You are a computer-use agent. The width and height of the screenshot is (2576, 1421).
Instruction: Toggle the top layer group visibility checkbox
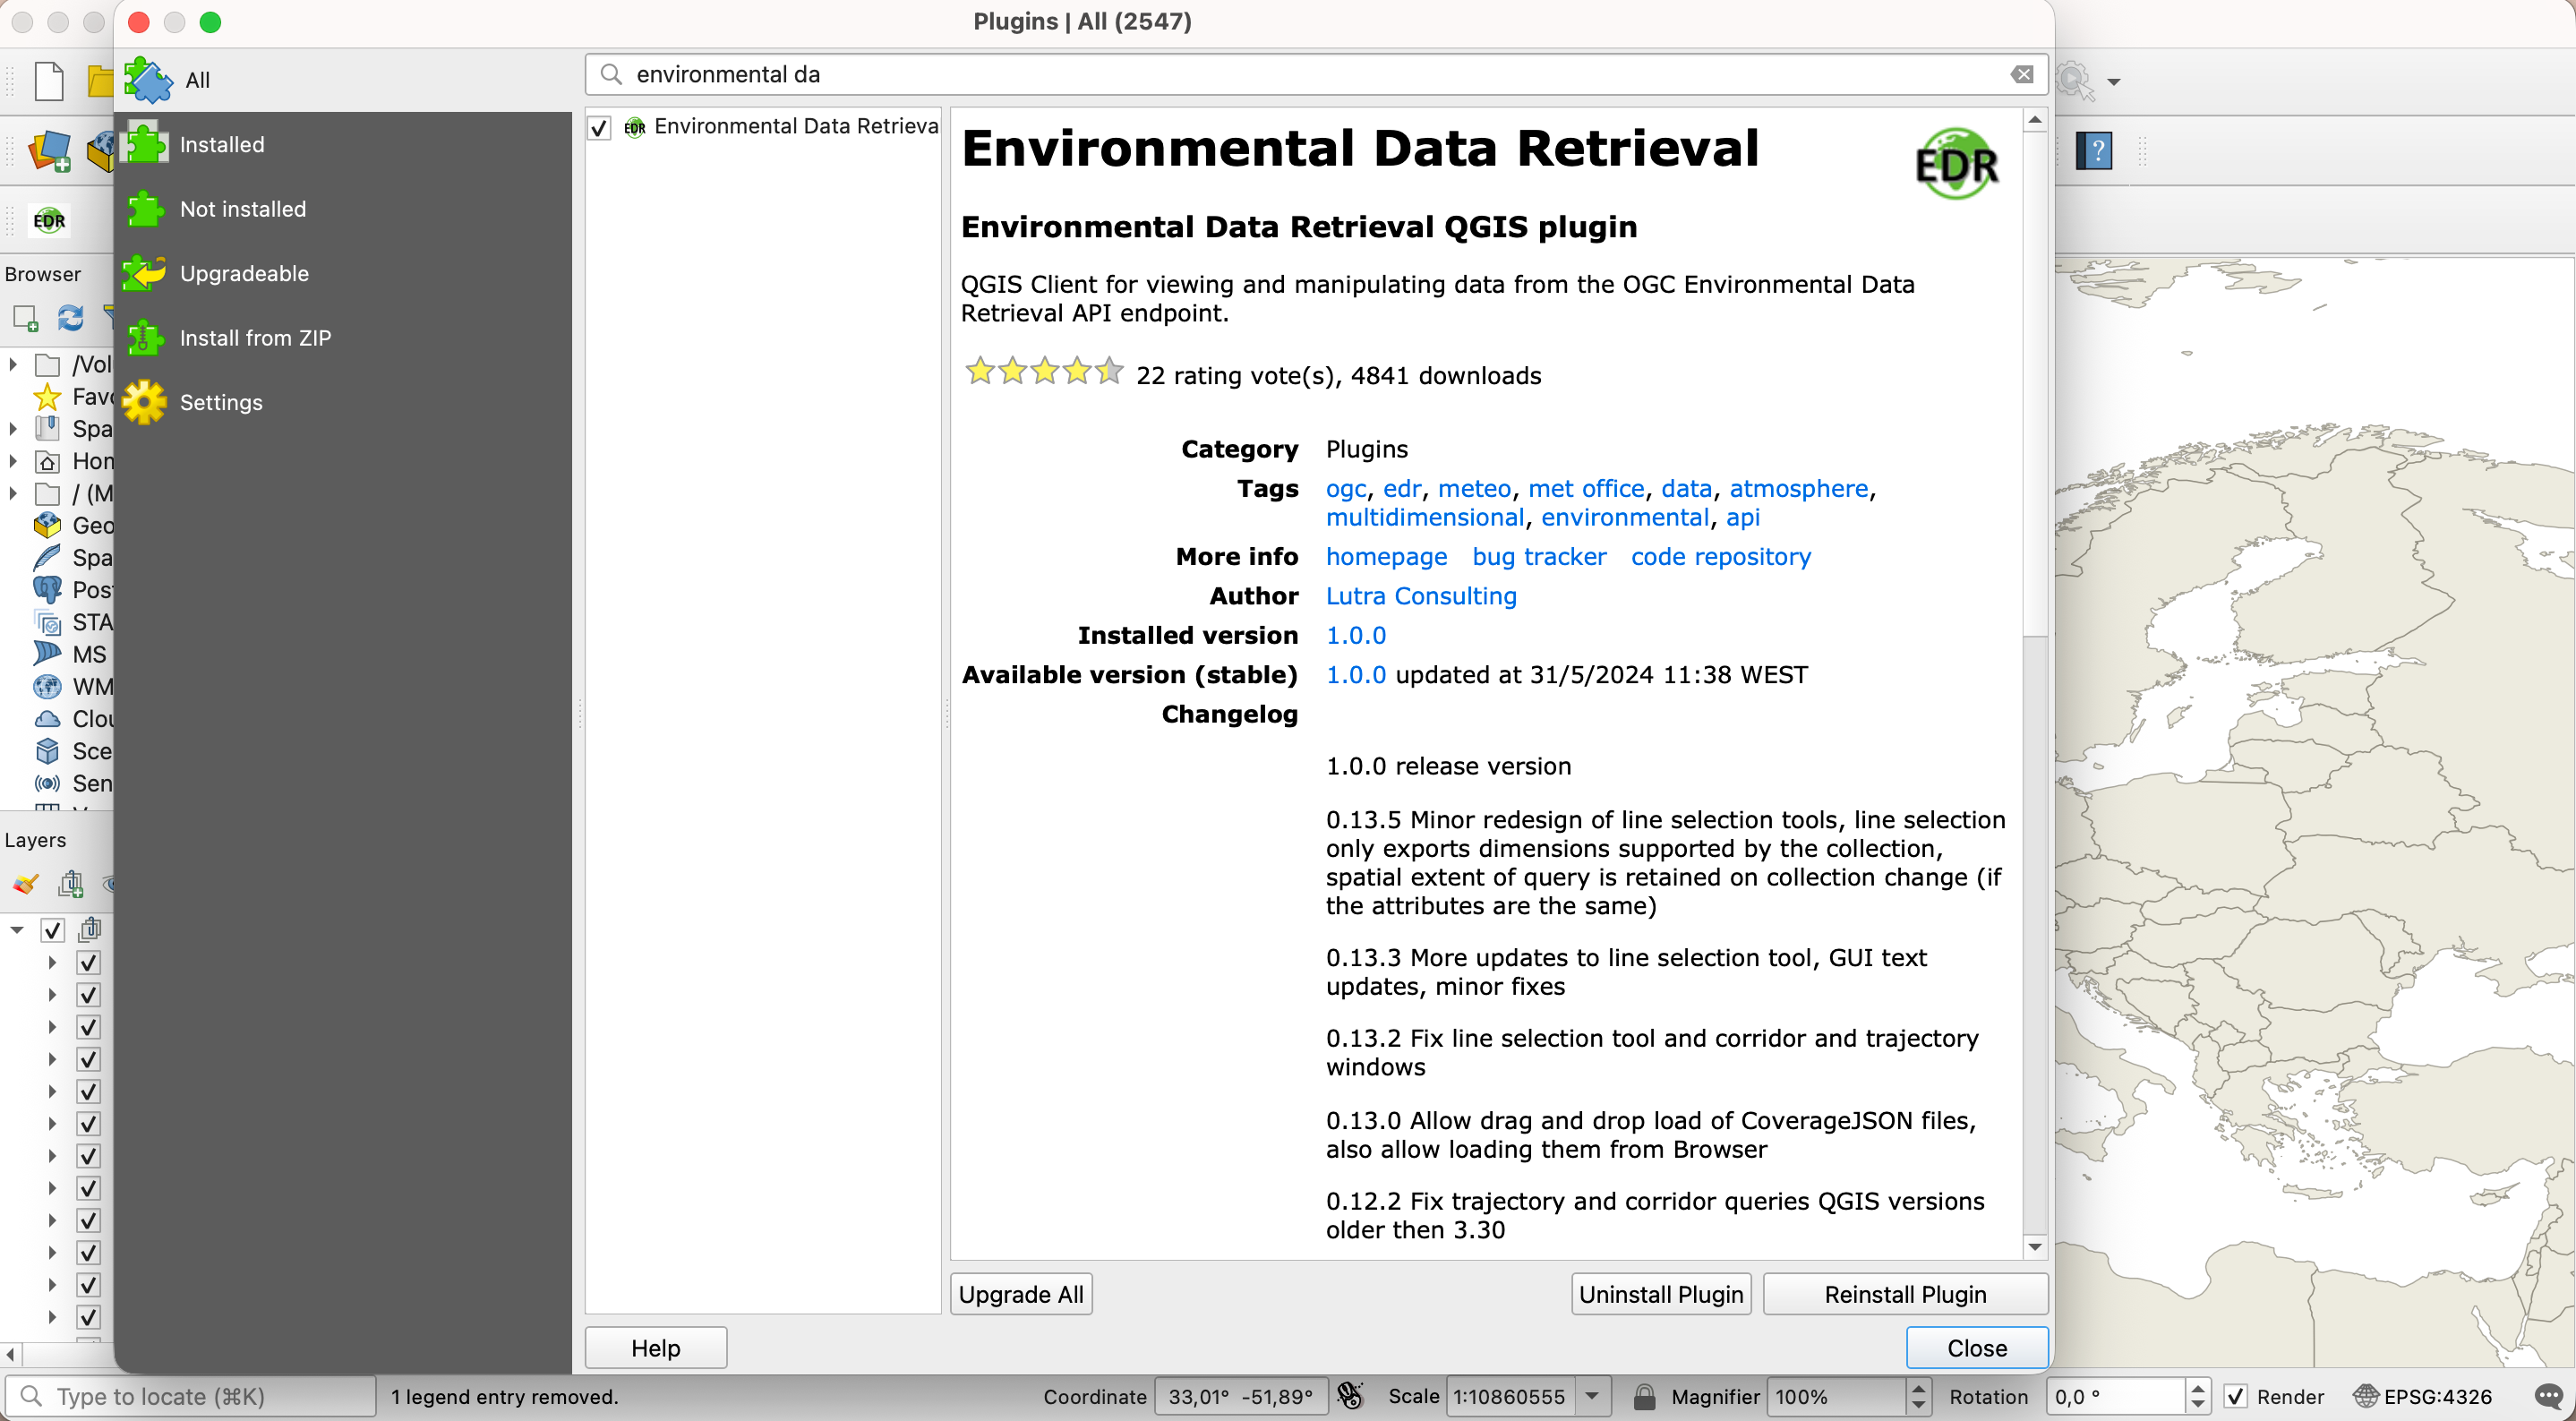[x=53, y=931]
